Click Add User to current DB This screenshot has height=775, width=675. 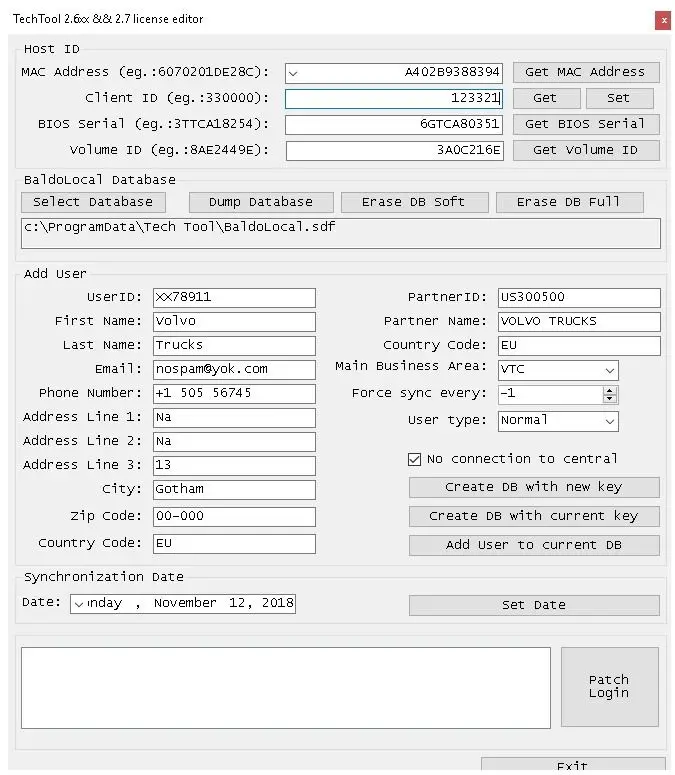pyautogui.click(x=534, y=545)
